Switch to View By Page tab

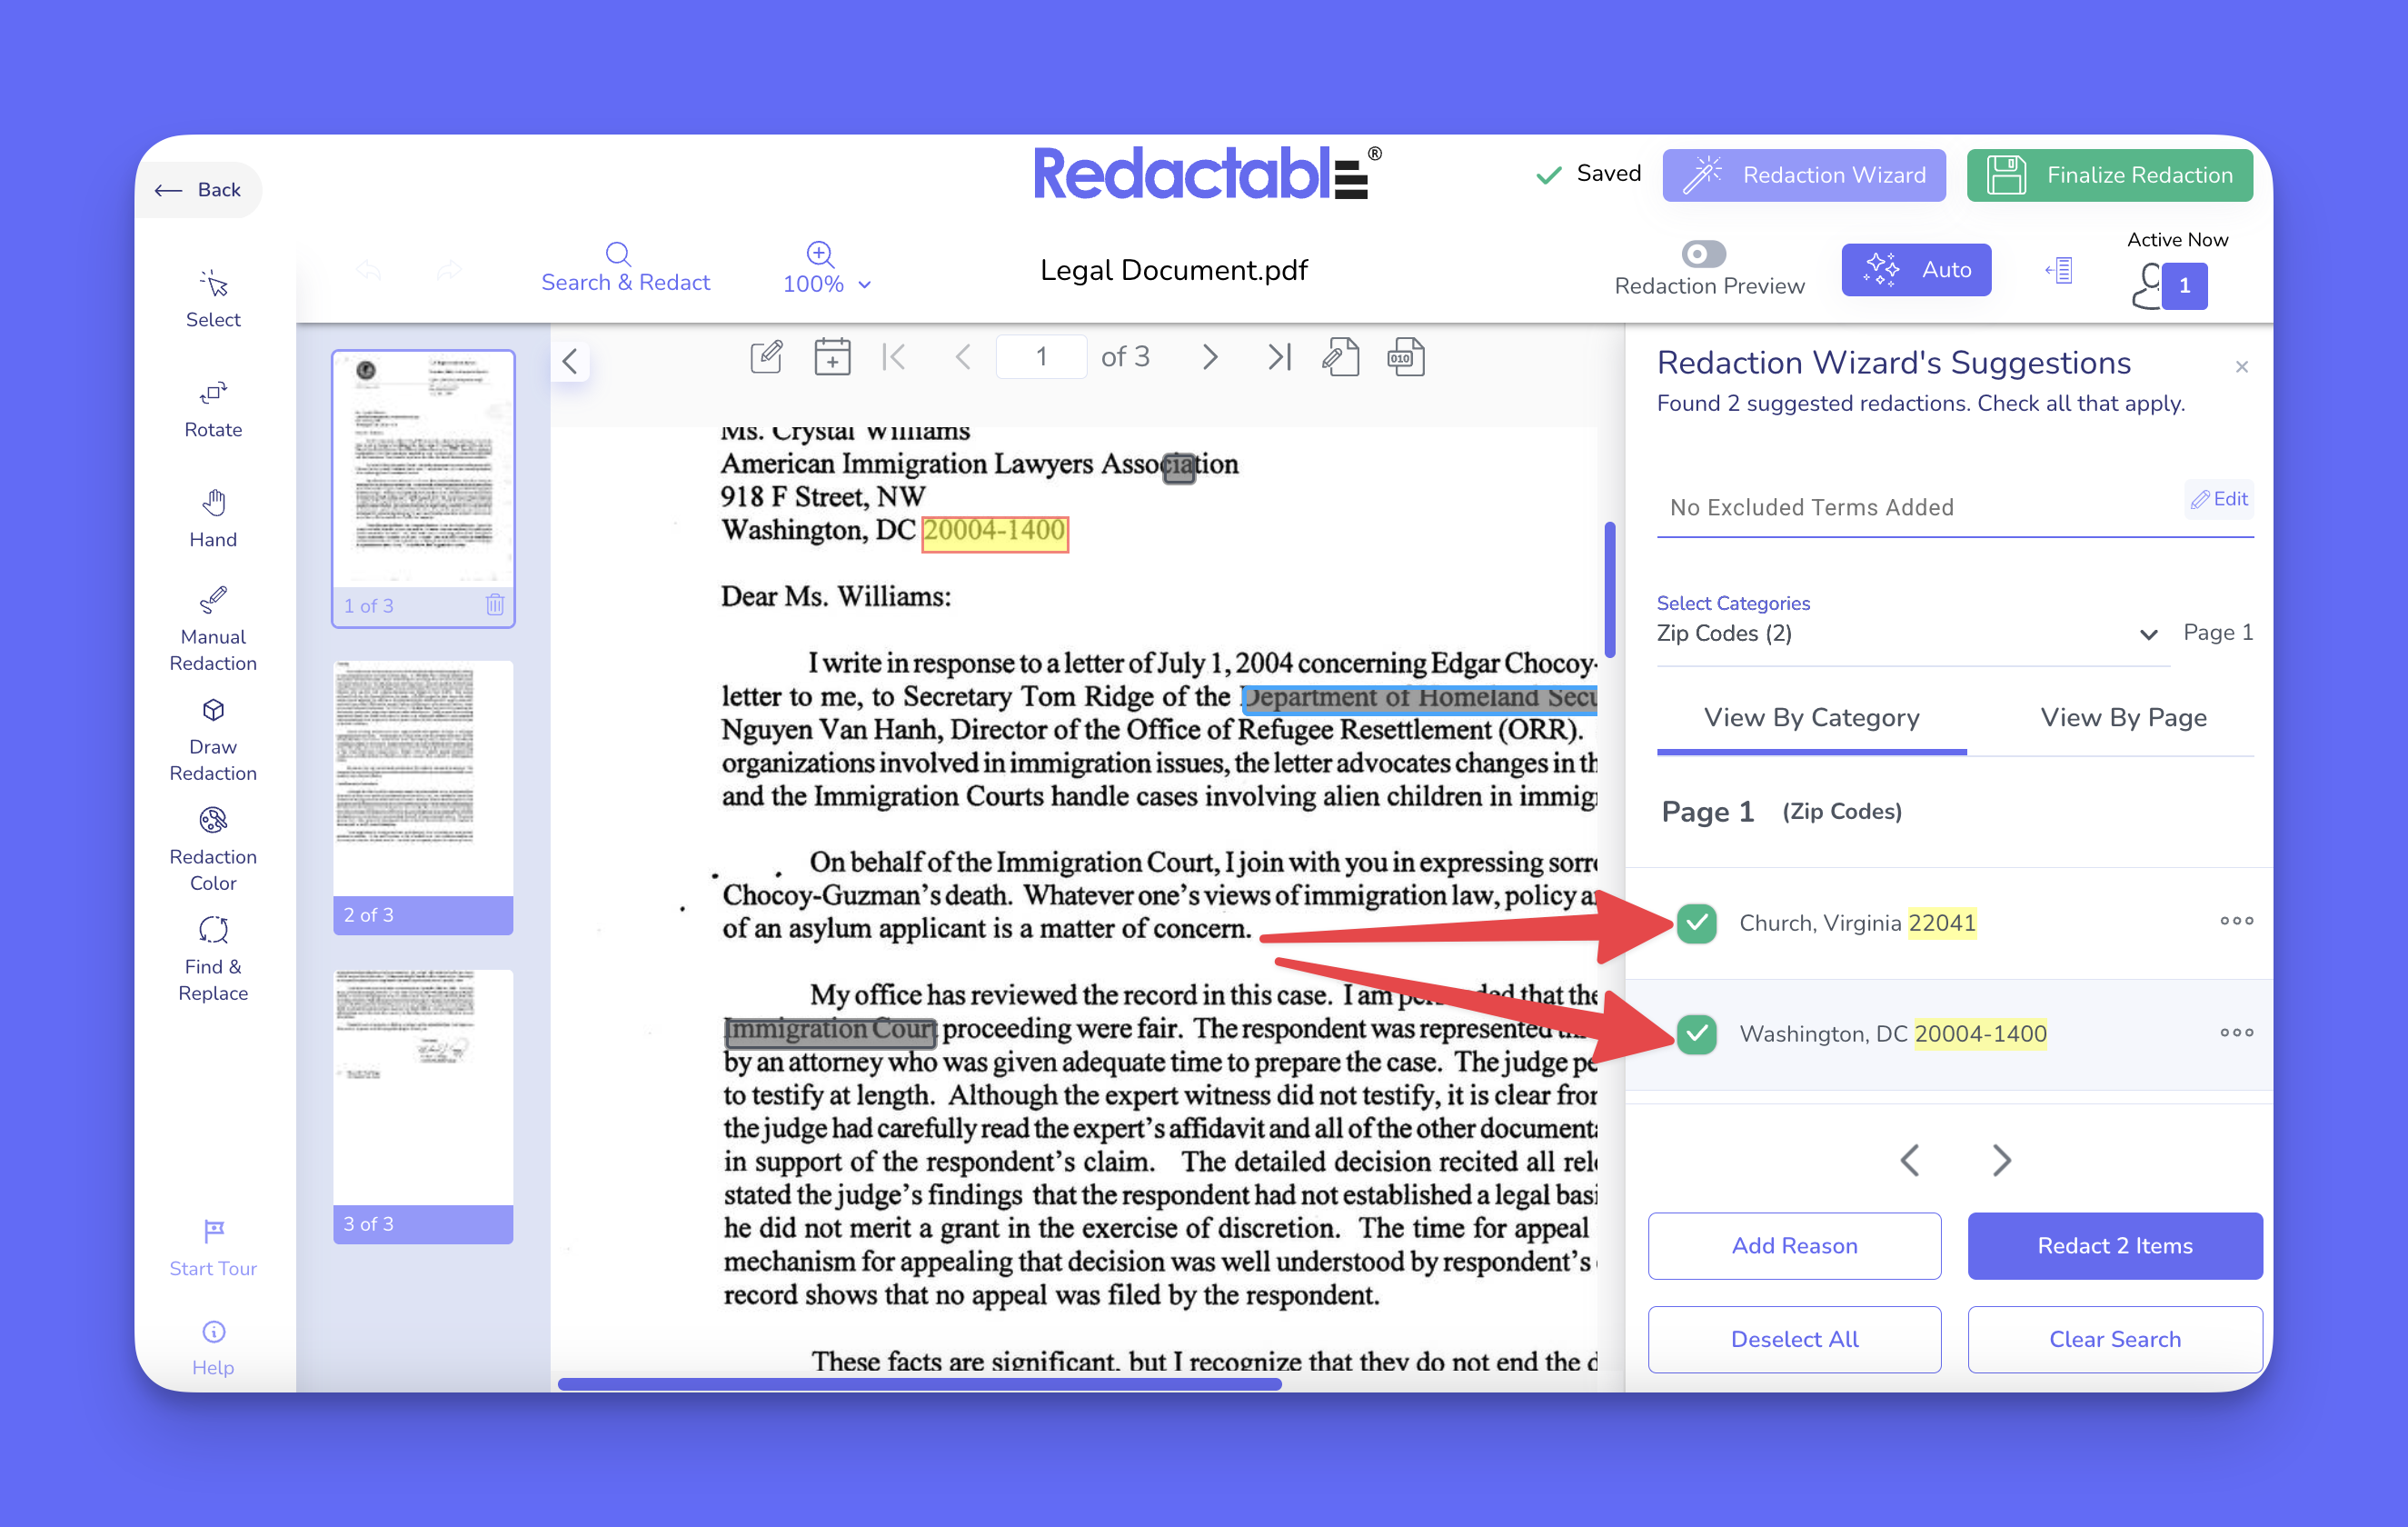(x=2122, y=717)
